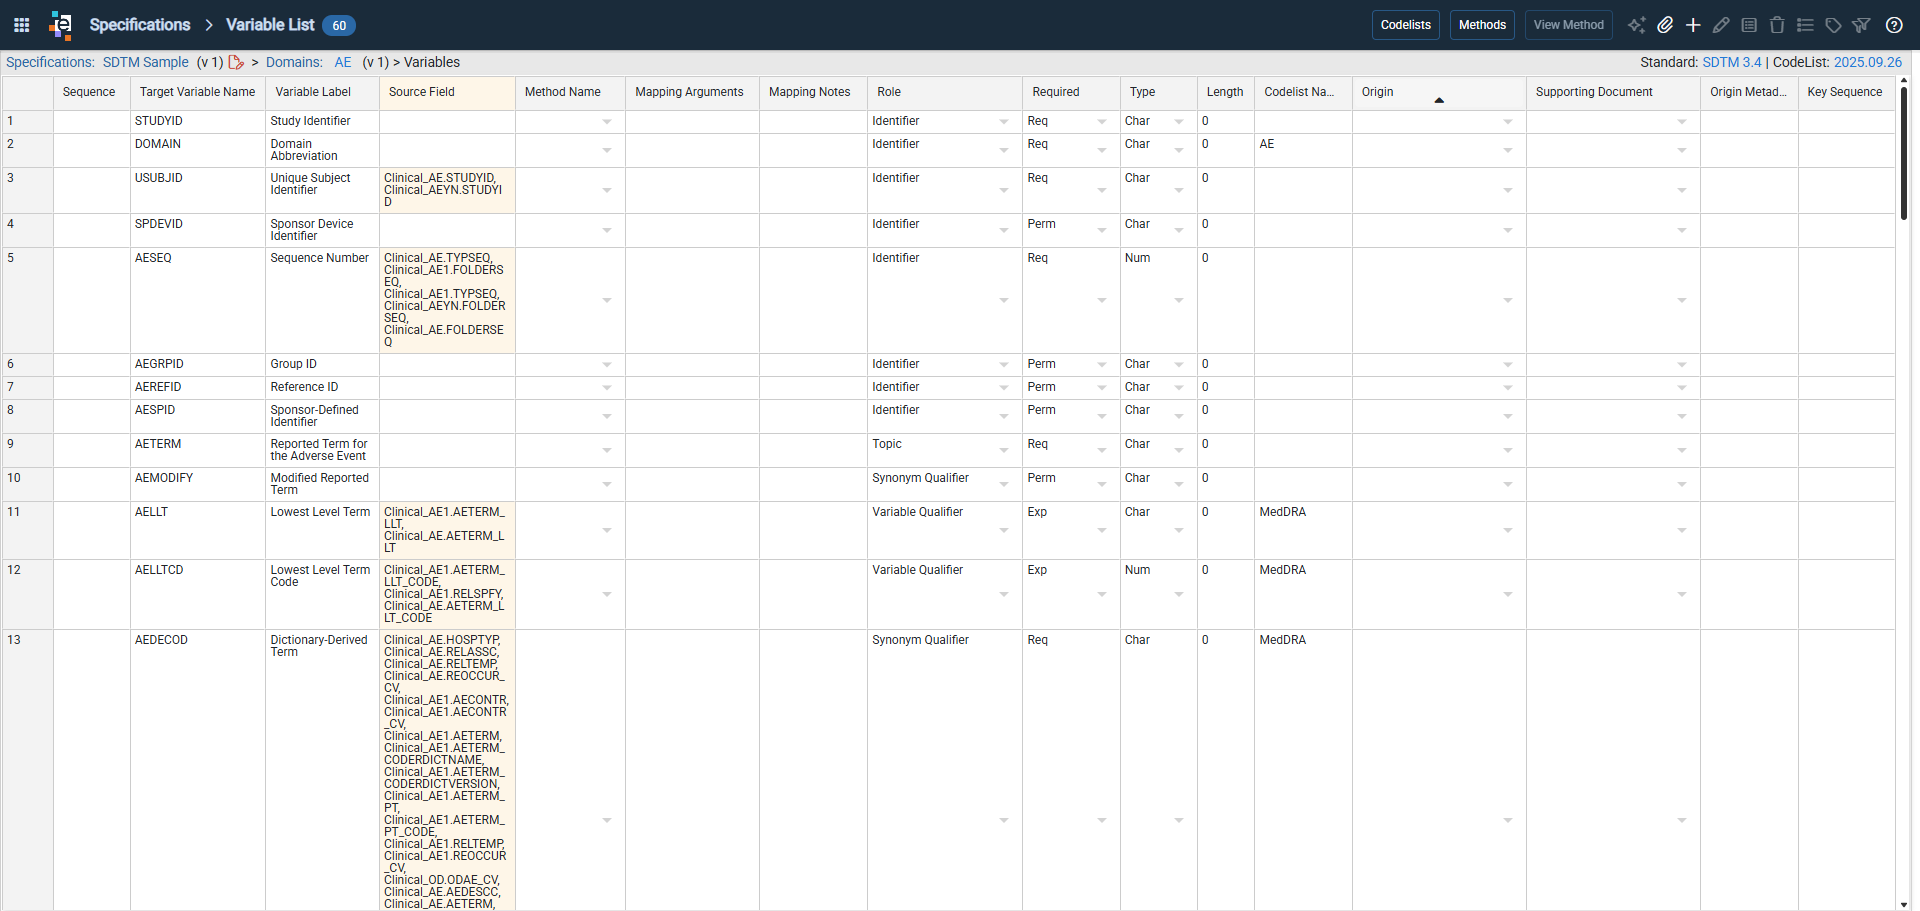Click the vertical scrollbar thumb
This screenshot has width=1920, height=911.
click(x=1904, y=152)
